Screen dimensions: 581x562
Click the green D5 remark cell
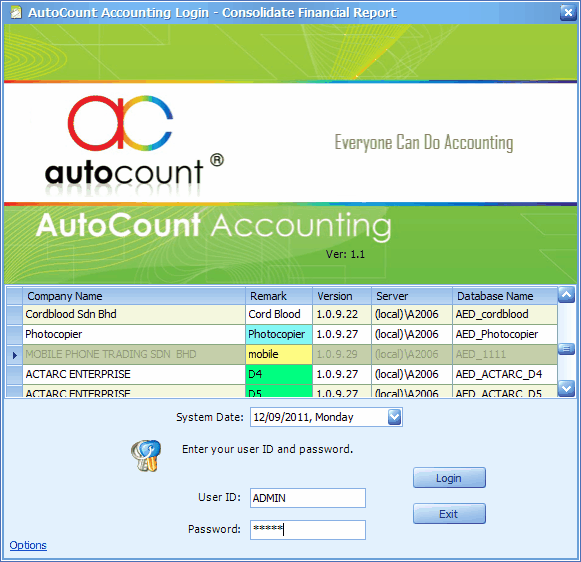[x=279, y=391]
